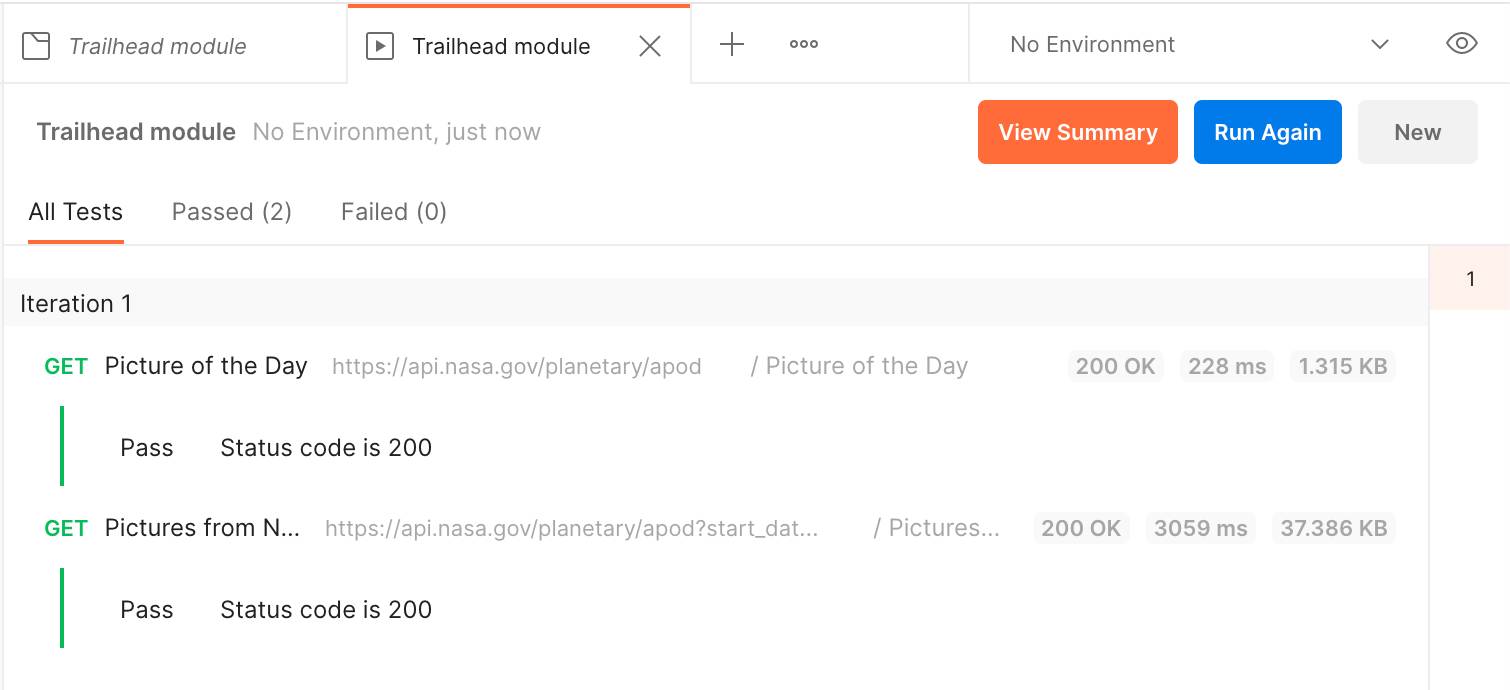The height and width of the screenshot is (690, 1510).
Task: Open the more options ellipsis menu
Action: 803,44
